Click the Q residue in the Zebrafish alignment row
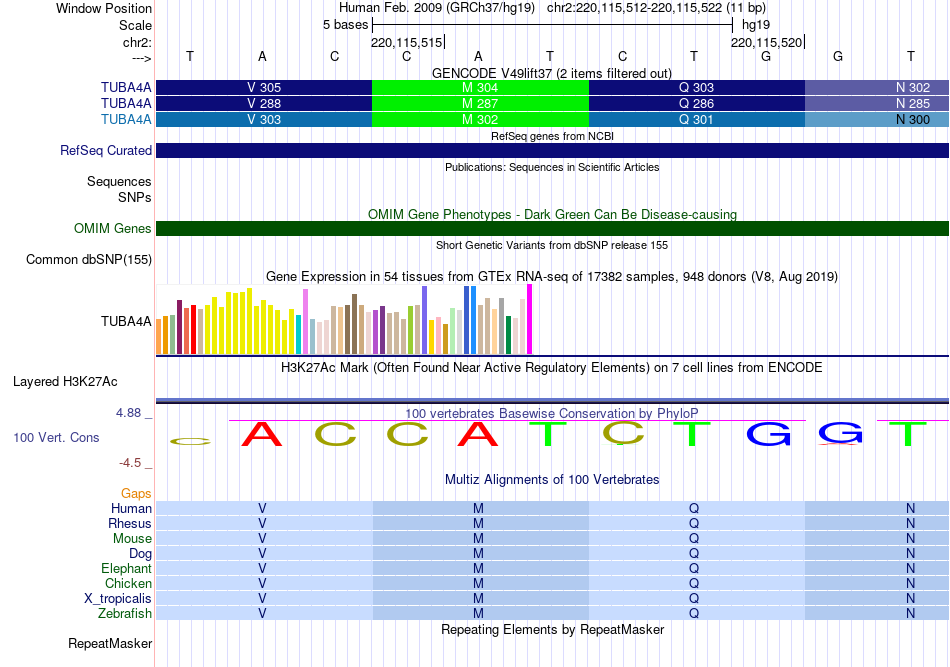The image size is (950, 667). (x=694, y=613)
